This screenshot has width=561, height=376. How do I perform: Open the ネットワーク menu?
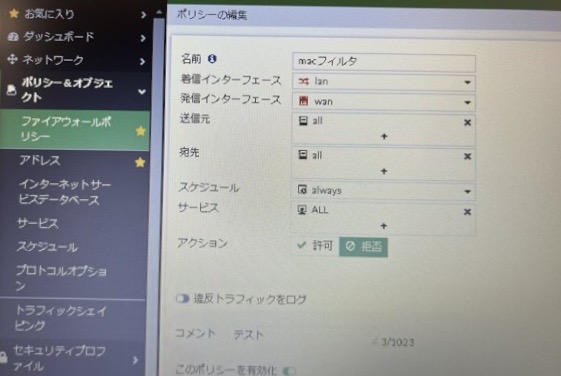point(76,60)
